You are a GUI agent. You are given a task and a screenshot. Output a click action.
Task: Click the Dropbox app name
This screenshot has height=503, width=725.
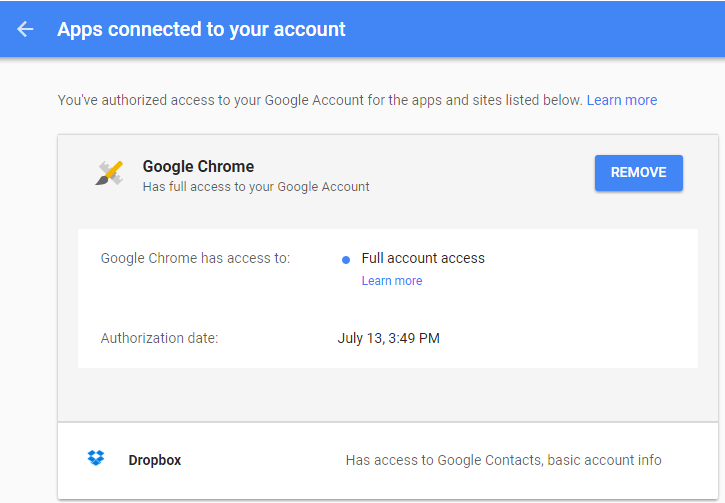pyautogui.click(x=154, y=460)
